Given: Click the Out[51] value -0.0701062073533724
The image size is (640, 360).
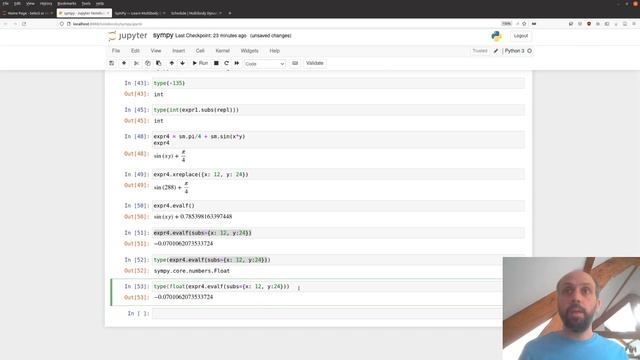Looking at the screenshot, I should coord(183,244).
